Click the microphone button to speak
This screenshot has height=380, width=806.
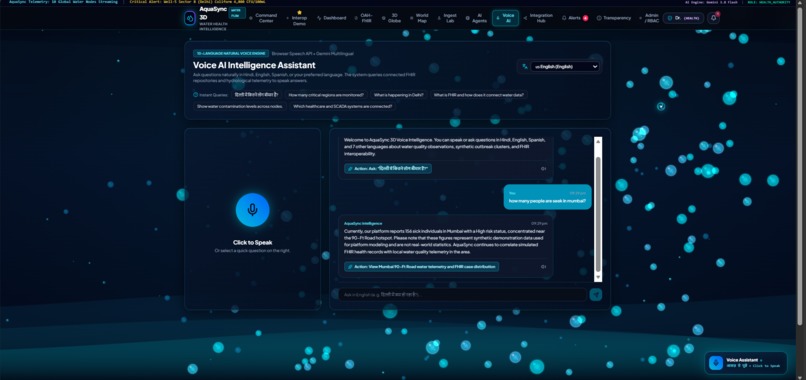252,210
